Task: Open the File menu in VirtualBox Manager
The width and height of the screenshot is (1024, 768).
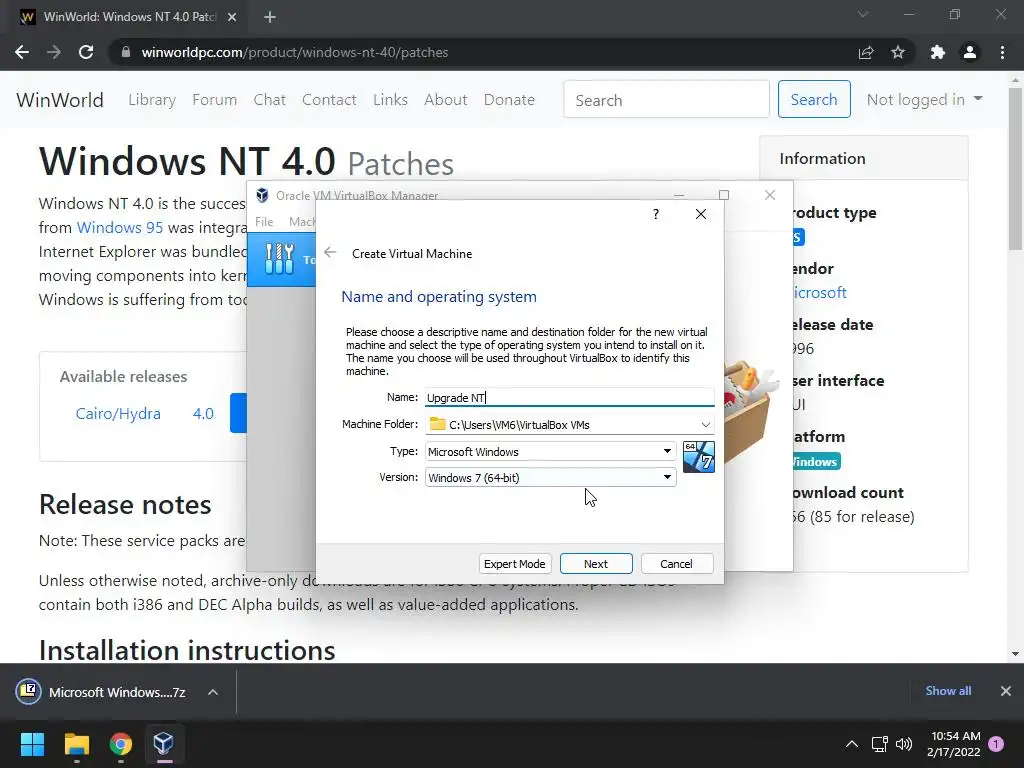Action: [x=264, y=221]
